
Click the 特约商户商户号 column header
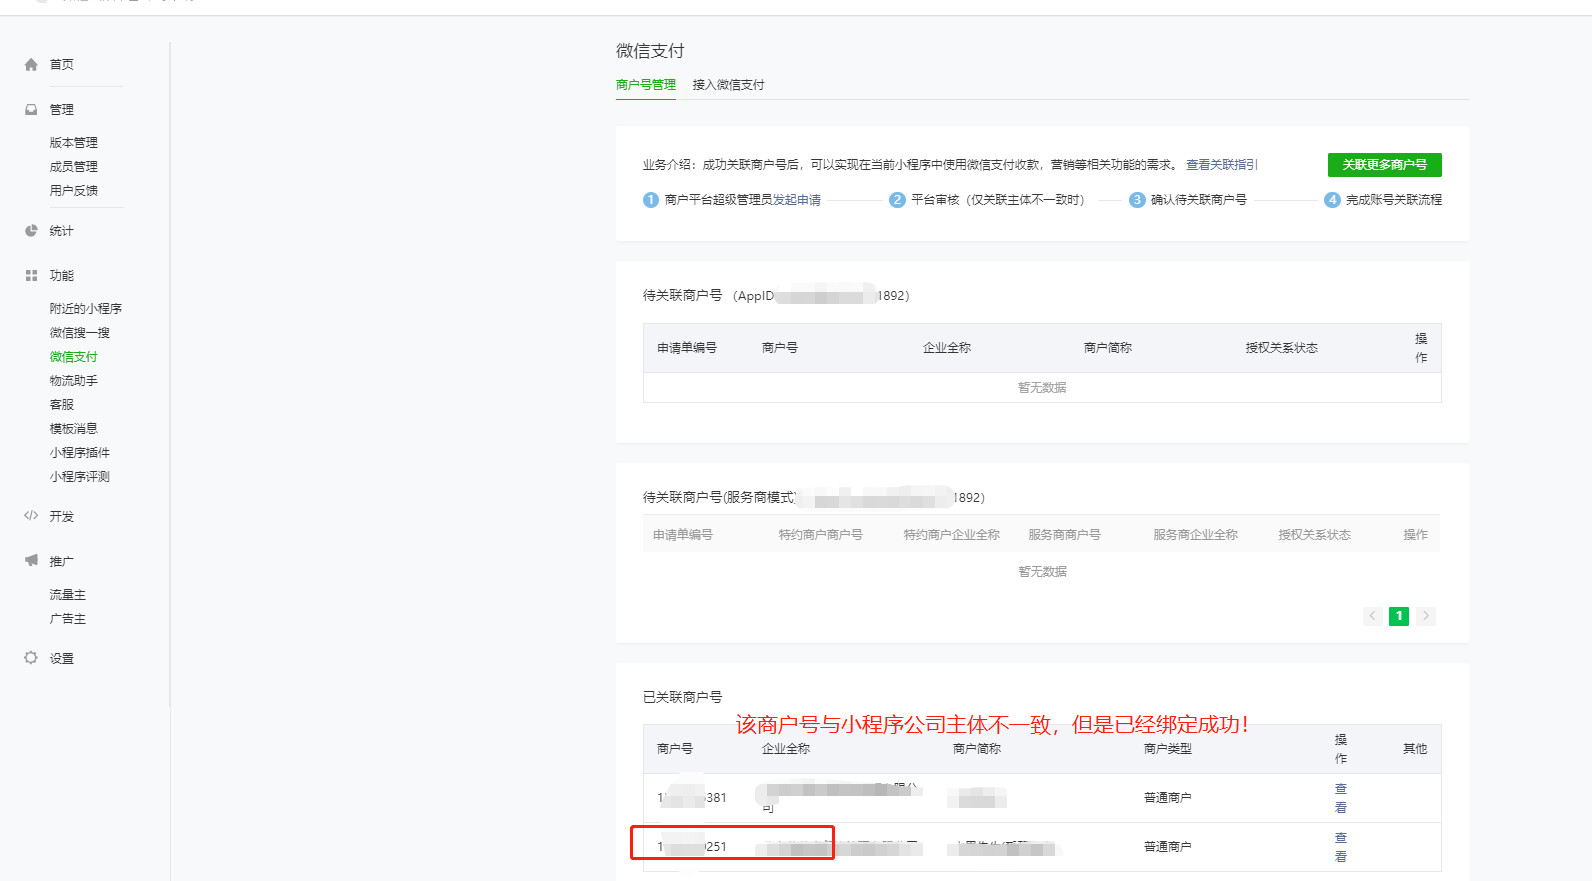click(x=821, y=535)
